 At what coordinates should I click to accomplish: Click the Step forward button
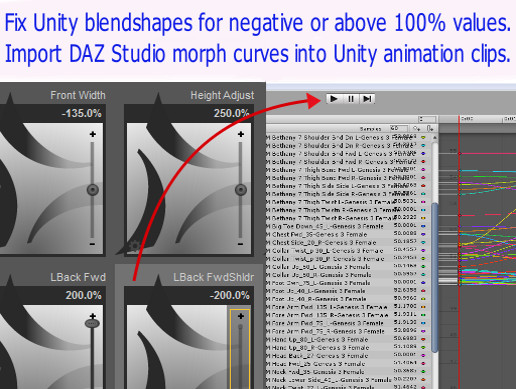[x=367, y=99]
